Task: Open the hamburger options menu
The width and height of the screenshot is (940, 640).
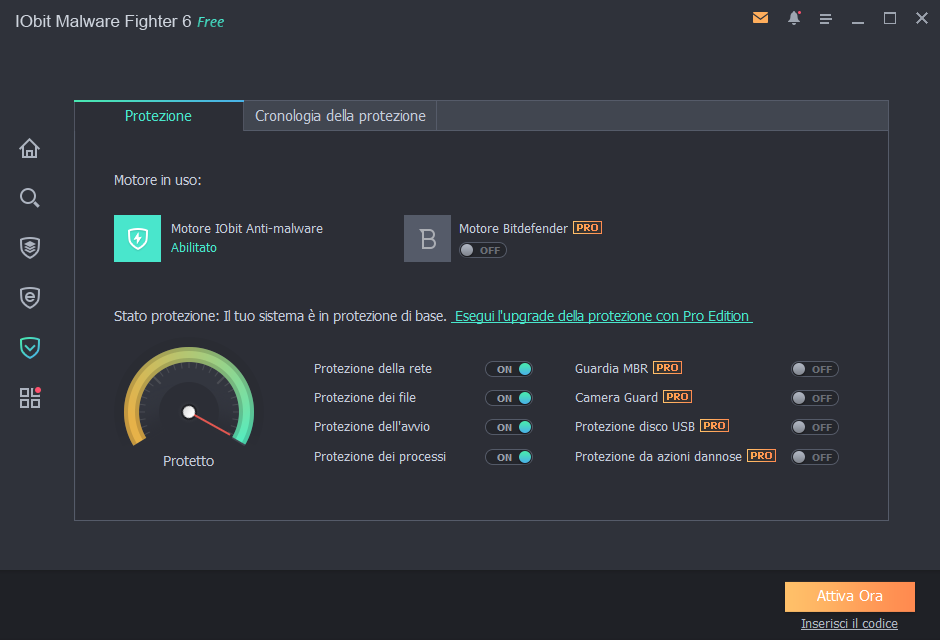Action: click(x=826, y=19)
